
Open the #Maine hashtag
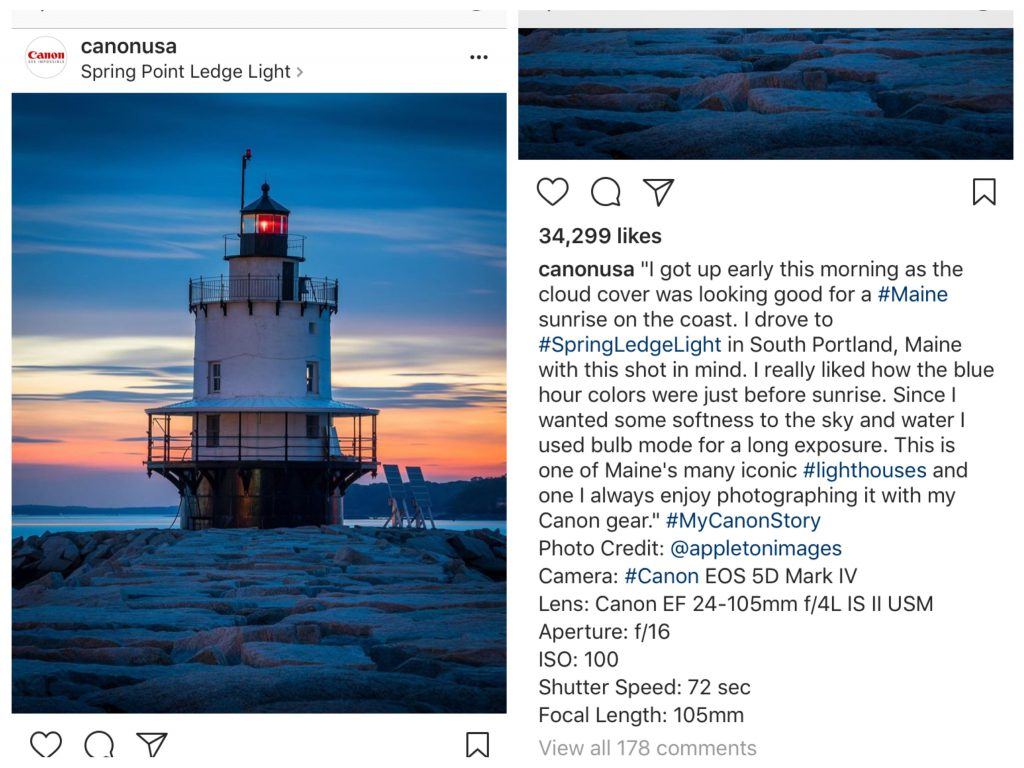point(912,294)
